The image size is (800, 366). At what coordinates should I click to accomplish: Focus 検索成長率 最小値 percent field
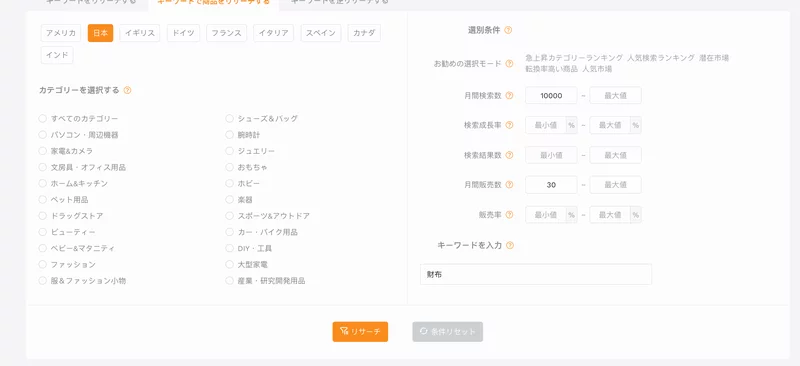(x=546, y=125)
